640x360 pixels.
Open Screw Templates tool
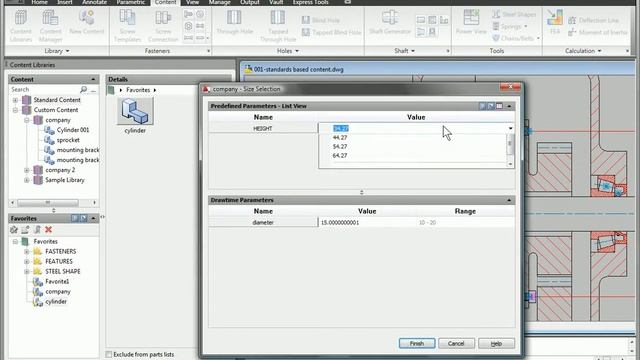127,26
